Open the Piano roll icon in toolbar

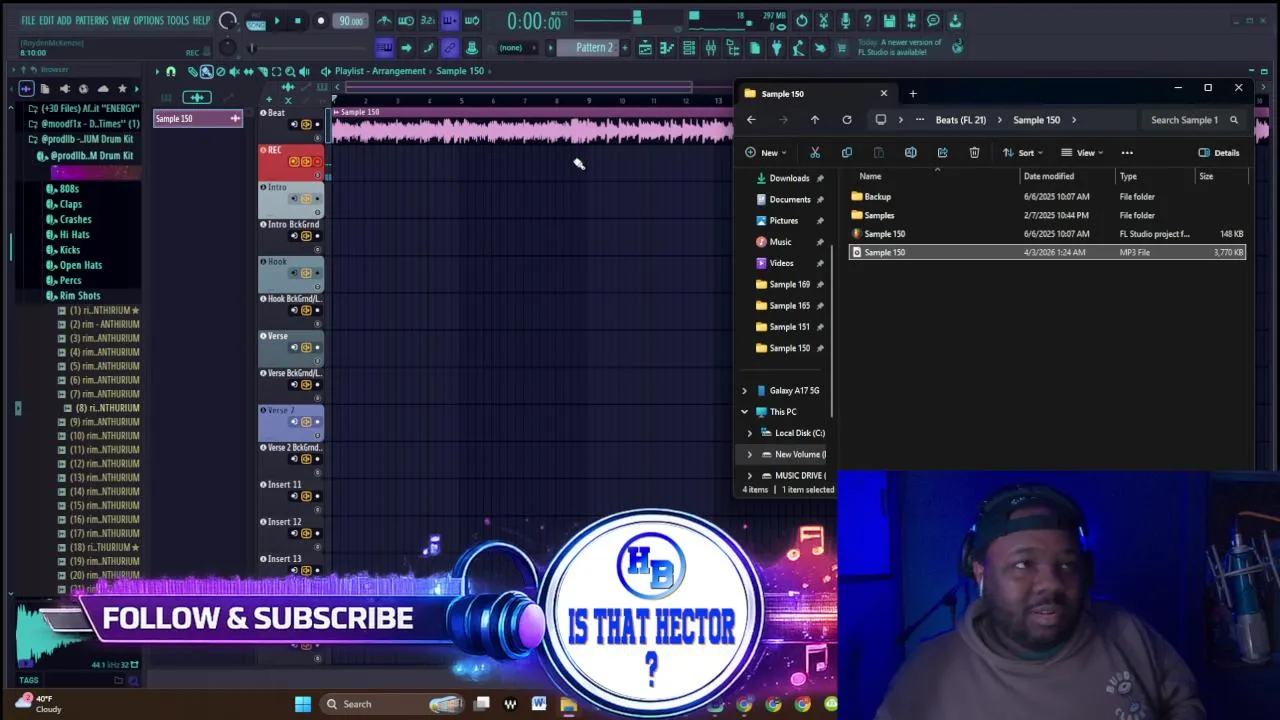tap(666, 48)
